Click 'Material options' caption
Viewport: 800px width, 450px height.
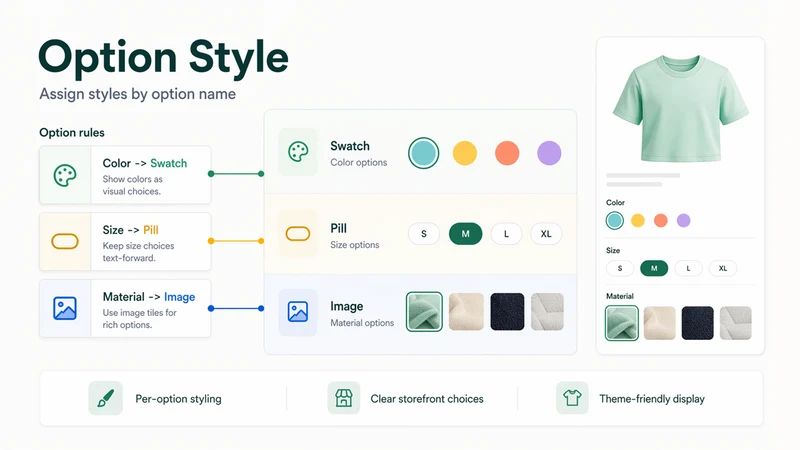click(x=362, y=323)
